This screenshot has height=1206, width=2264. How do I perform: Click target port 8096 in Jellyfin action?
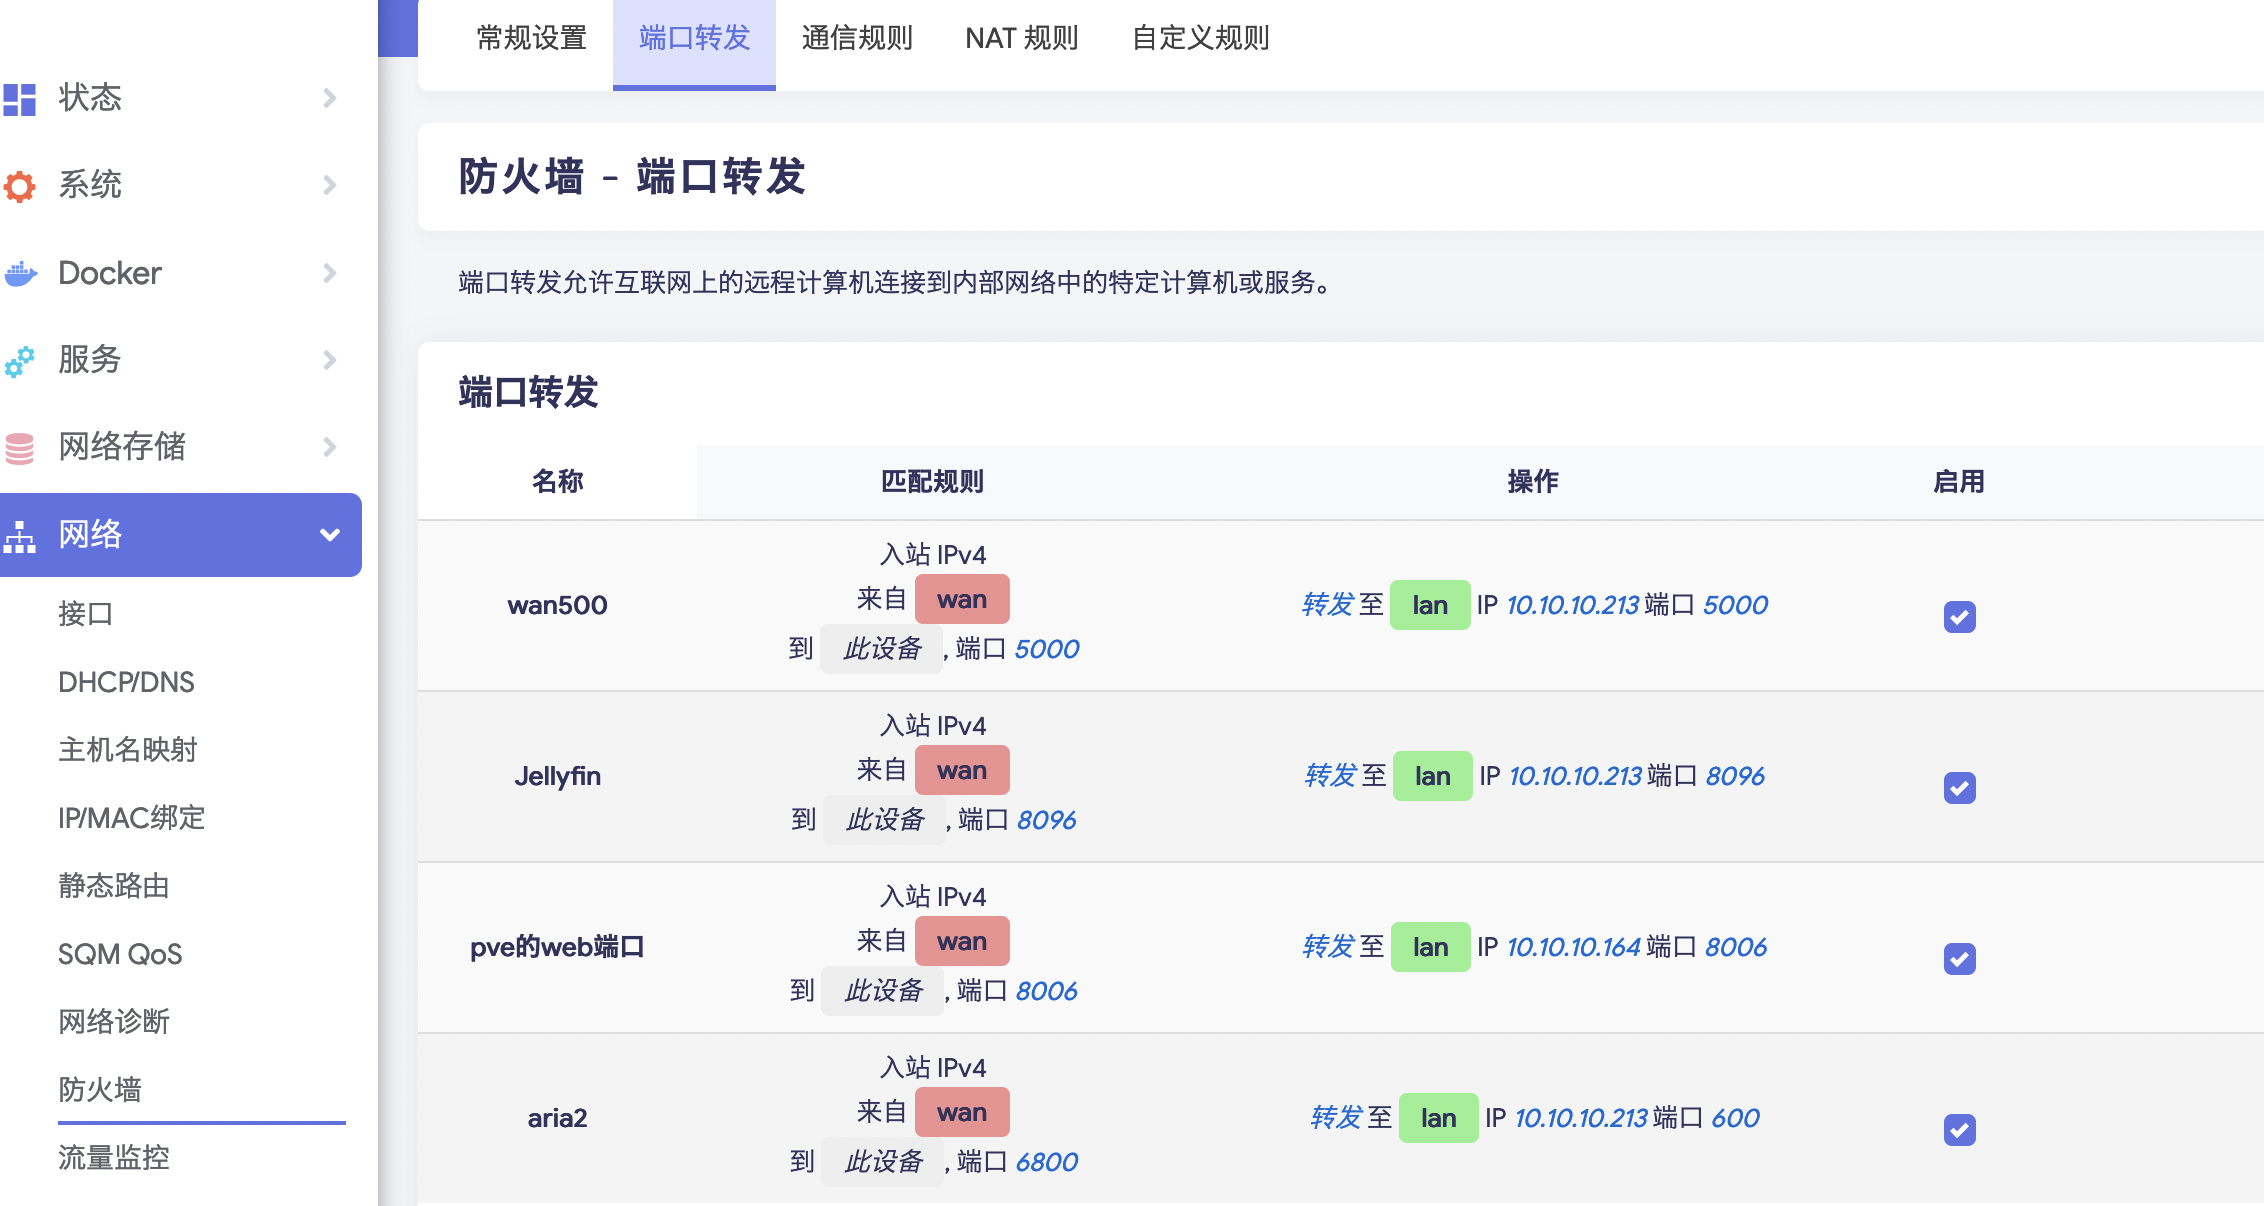pyautogui.click(x=1735, y=776)
